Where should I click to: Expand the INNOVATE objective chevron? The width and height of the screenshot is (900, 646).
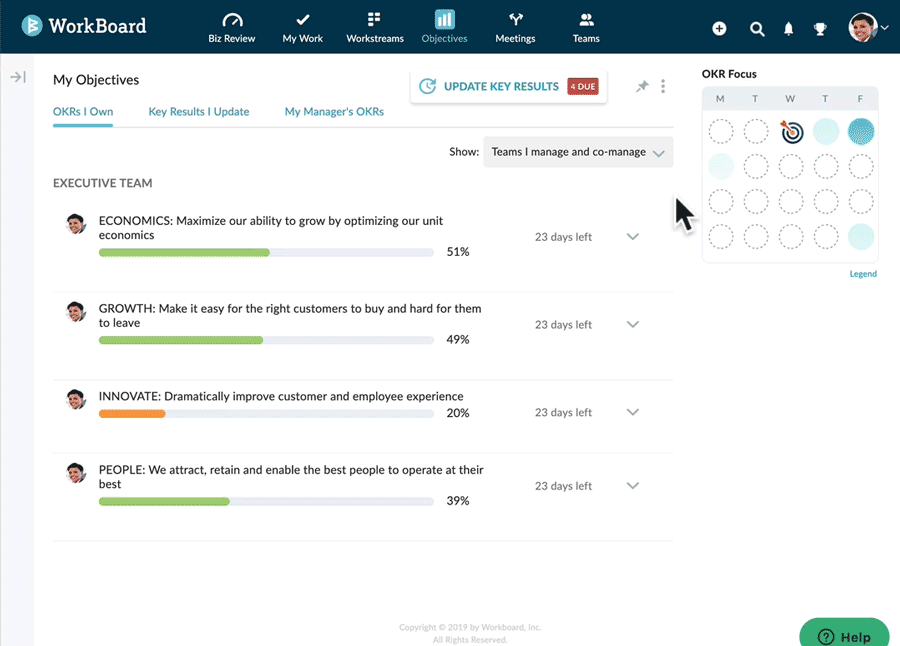click(632, 412)
